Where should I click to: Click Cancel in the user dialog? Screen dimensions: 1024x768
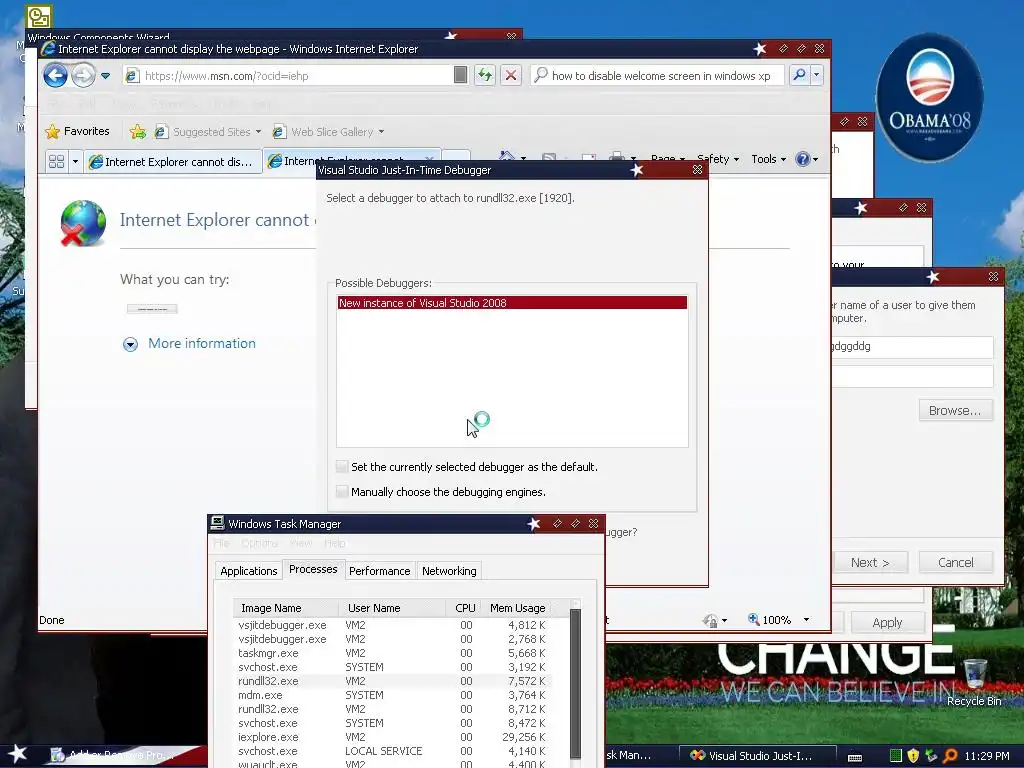955,562
